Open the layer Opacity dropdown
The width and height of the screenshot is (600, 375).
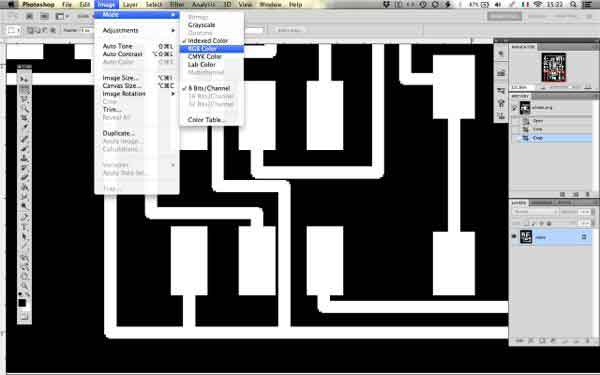(593, 212)
